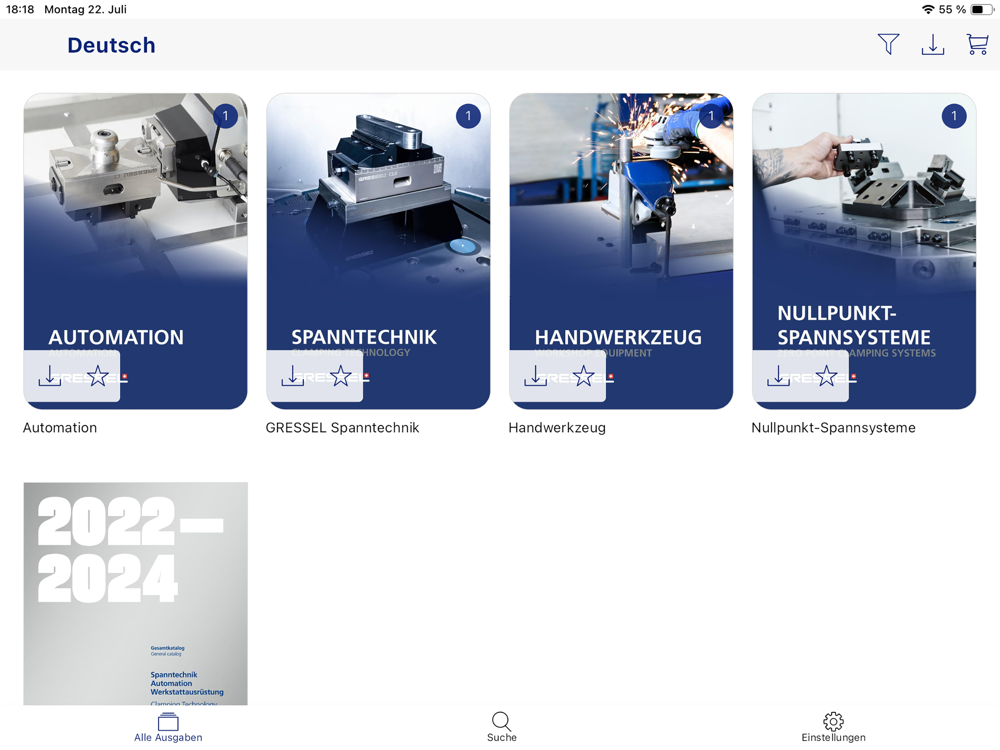Download the Automation catalog
The height and width of the screenshot is (750, 1000).
click(x=50, y=376)
